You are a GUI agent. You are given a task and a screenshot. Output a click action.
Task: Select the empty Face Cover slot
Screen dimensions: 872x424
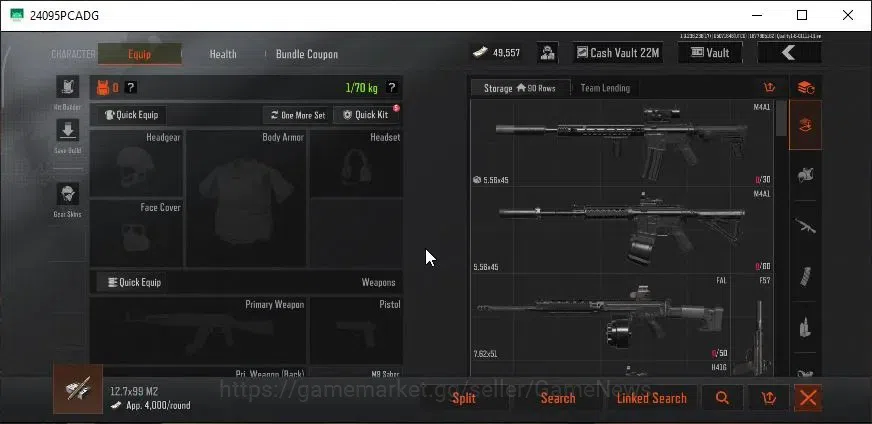(136, 234)
